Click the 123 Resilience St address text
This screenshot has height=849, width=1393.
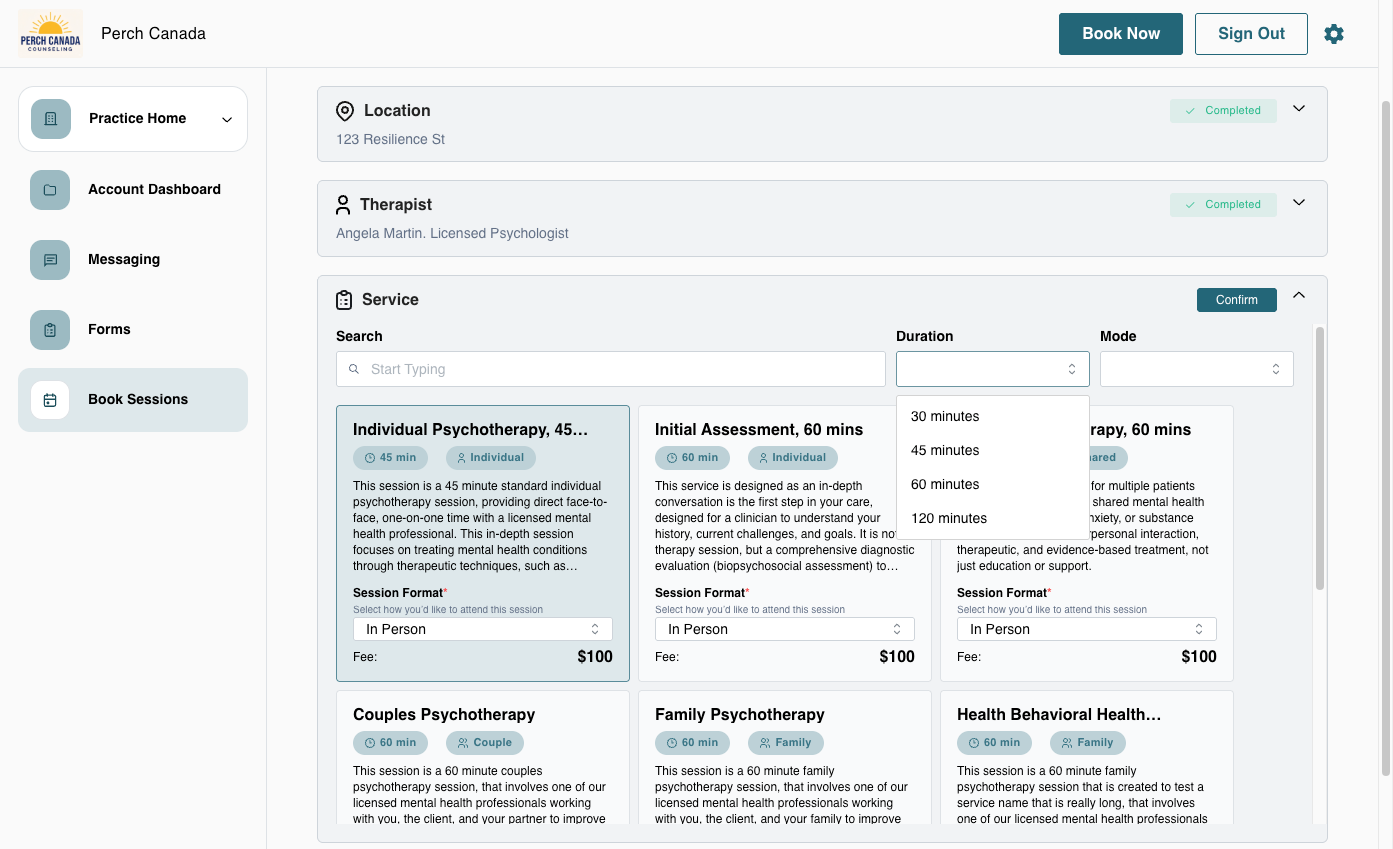tap(391, 139)
